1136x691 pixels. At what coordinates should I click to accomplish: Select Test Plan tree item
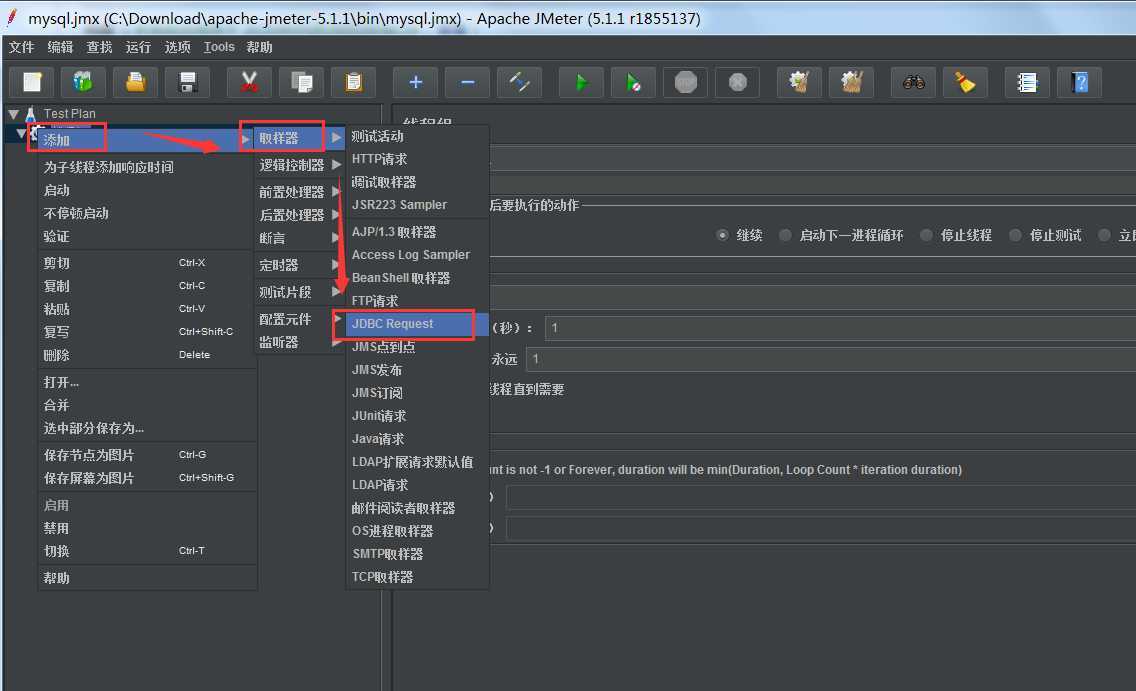[70, 114]
